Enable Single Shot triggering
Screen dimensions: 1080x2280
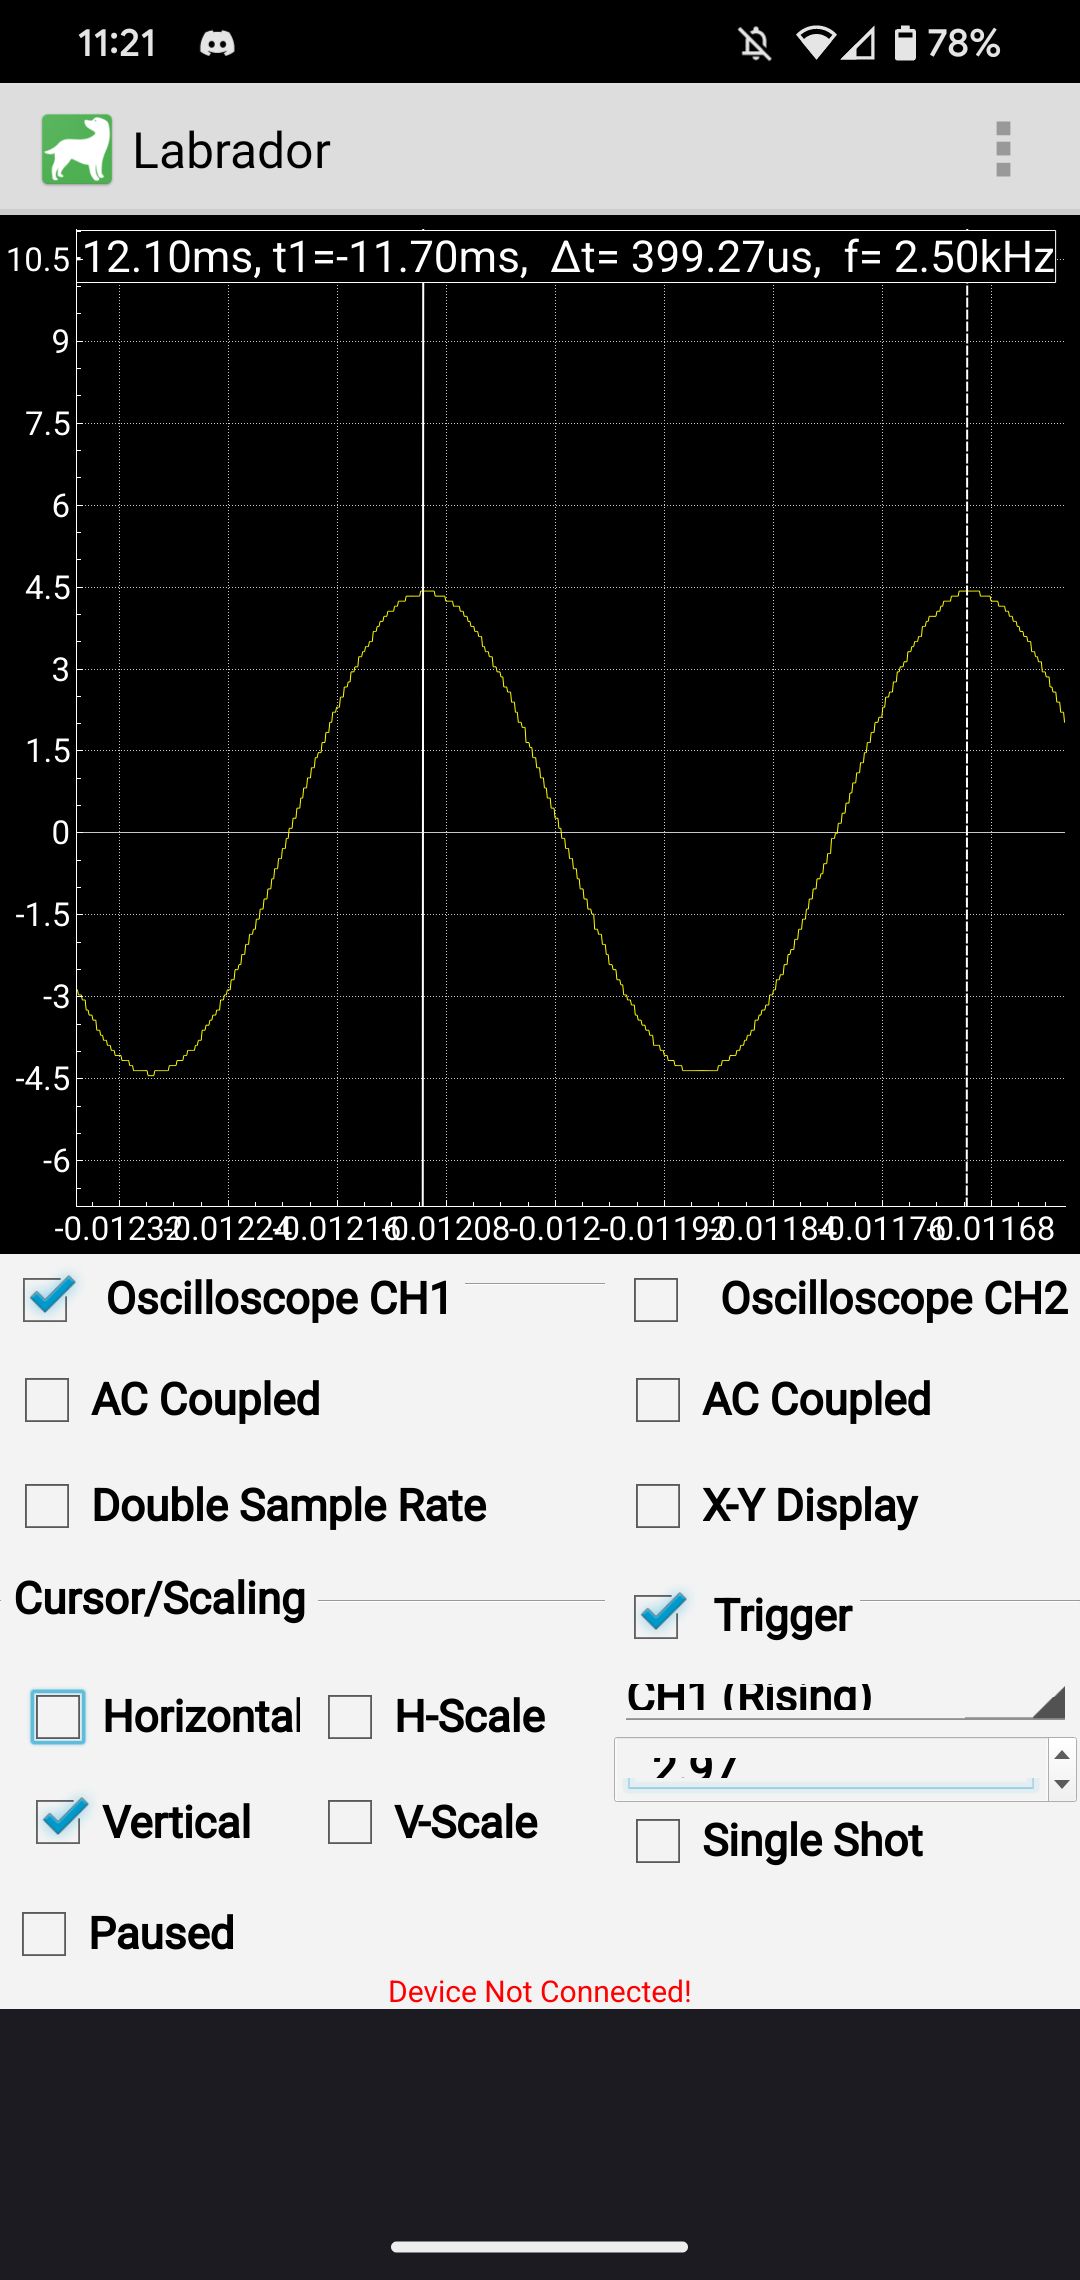pos(658,1838)
